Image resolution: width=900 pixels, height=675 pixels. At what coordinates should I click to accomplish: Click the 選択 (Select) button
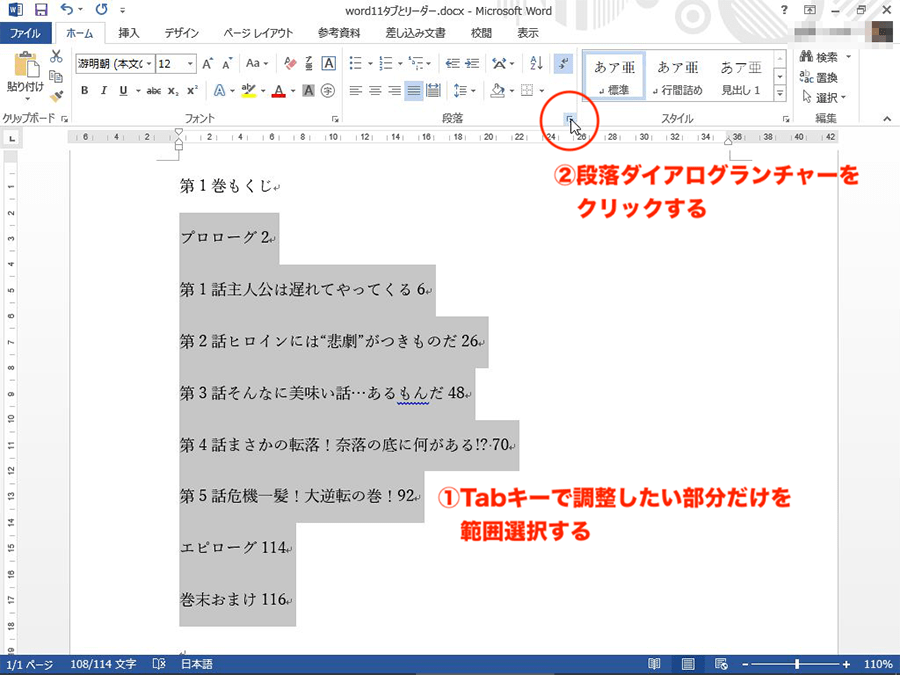pyautogui.click(x=823, y=97)
